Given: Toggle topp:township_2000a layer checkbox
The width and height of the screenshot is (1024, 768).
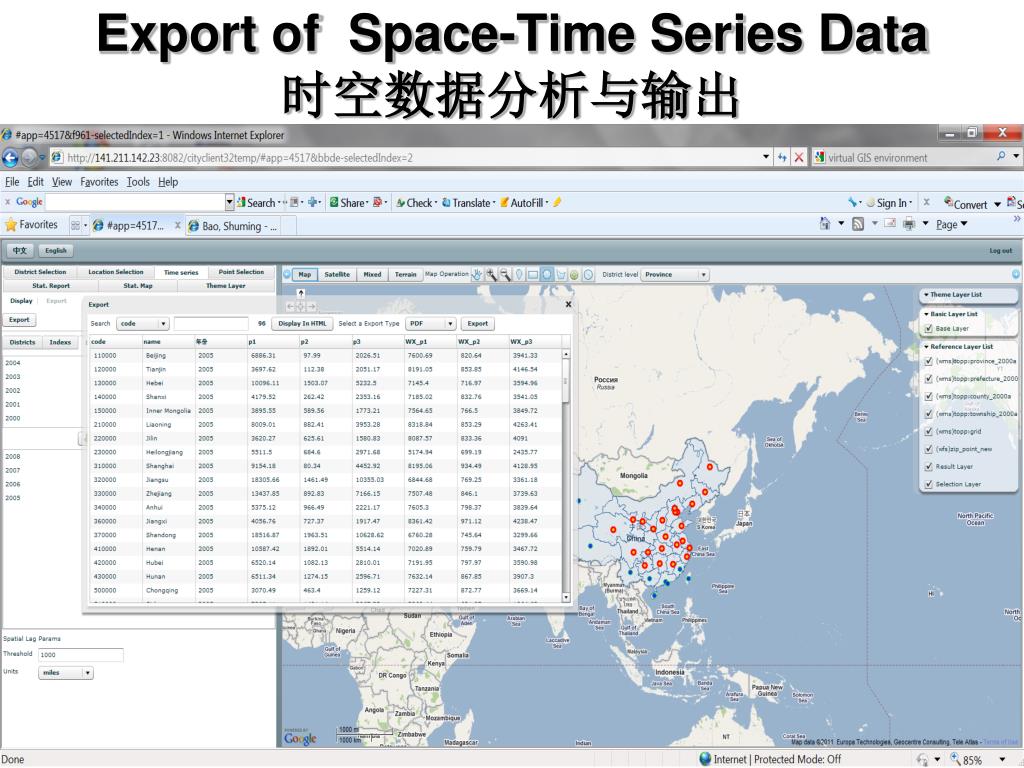Looking at the screenshot, I should click(928, 414).
